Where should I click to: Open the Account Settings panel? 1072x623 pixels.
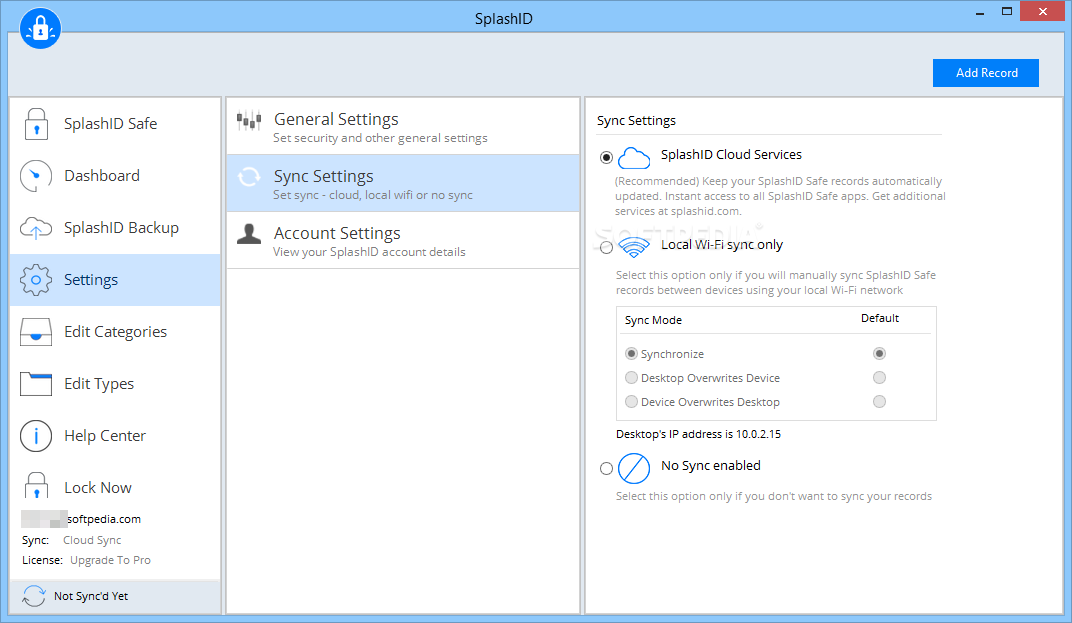pos(403,240)
